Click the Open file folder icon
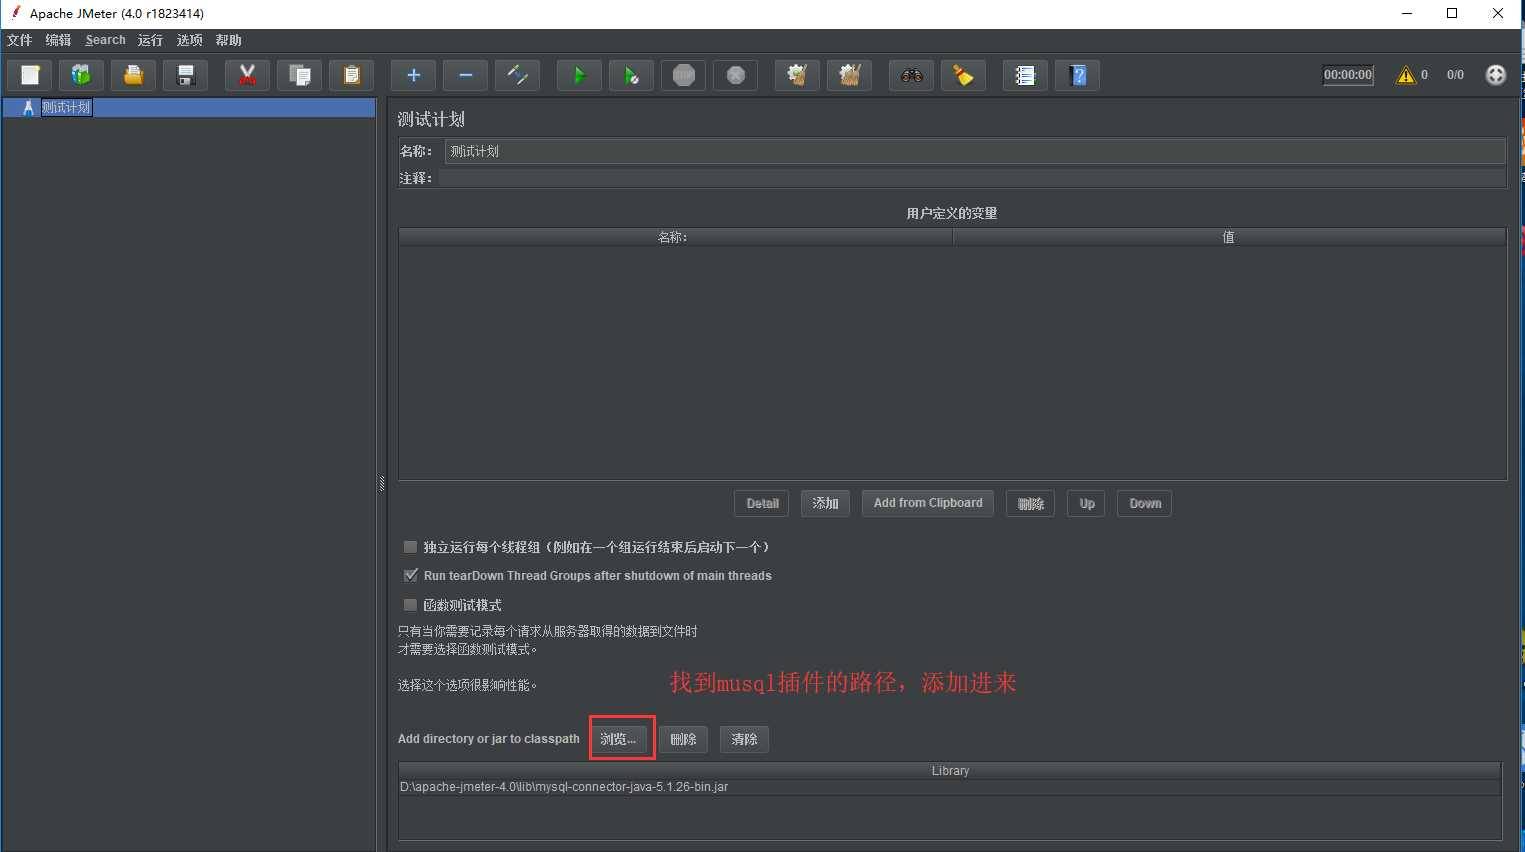The width and height of the screenshot is (1525, 852). click(133, 75)
